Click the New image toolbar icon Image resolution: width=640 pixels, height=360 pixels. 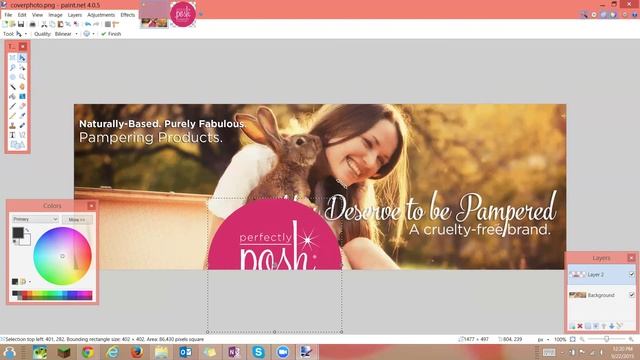(x=4, y=24)
